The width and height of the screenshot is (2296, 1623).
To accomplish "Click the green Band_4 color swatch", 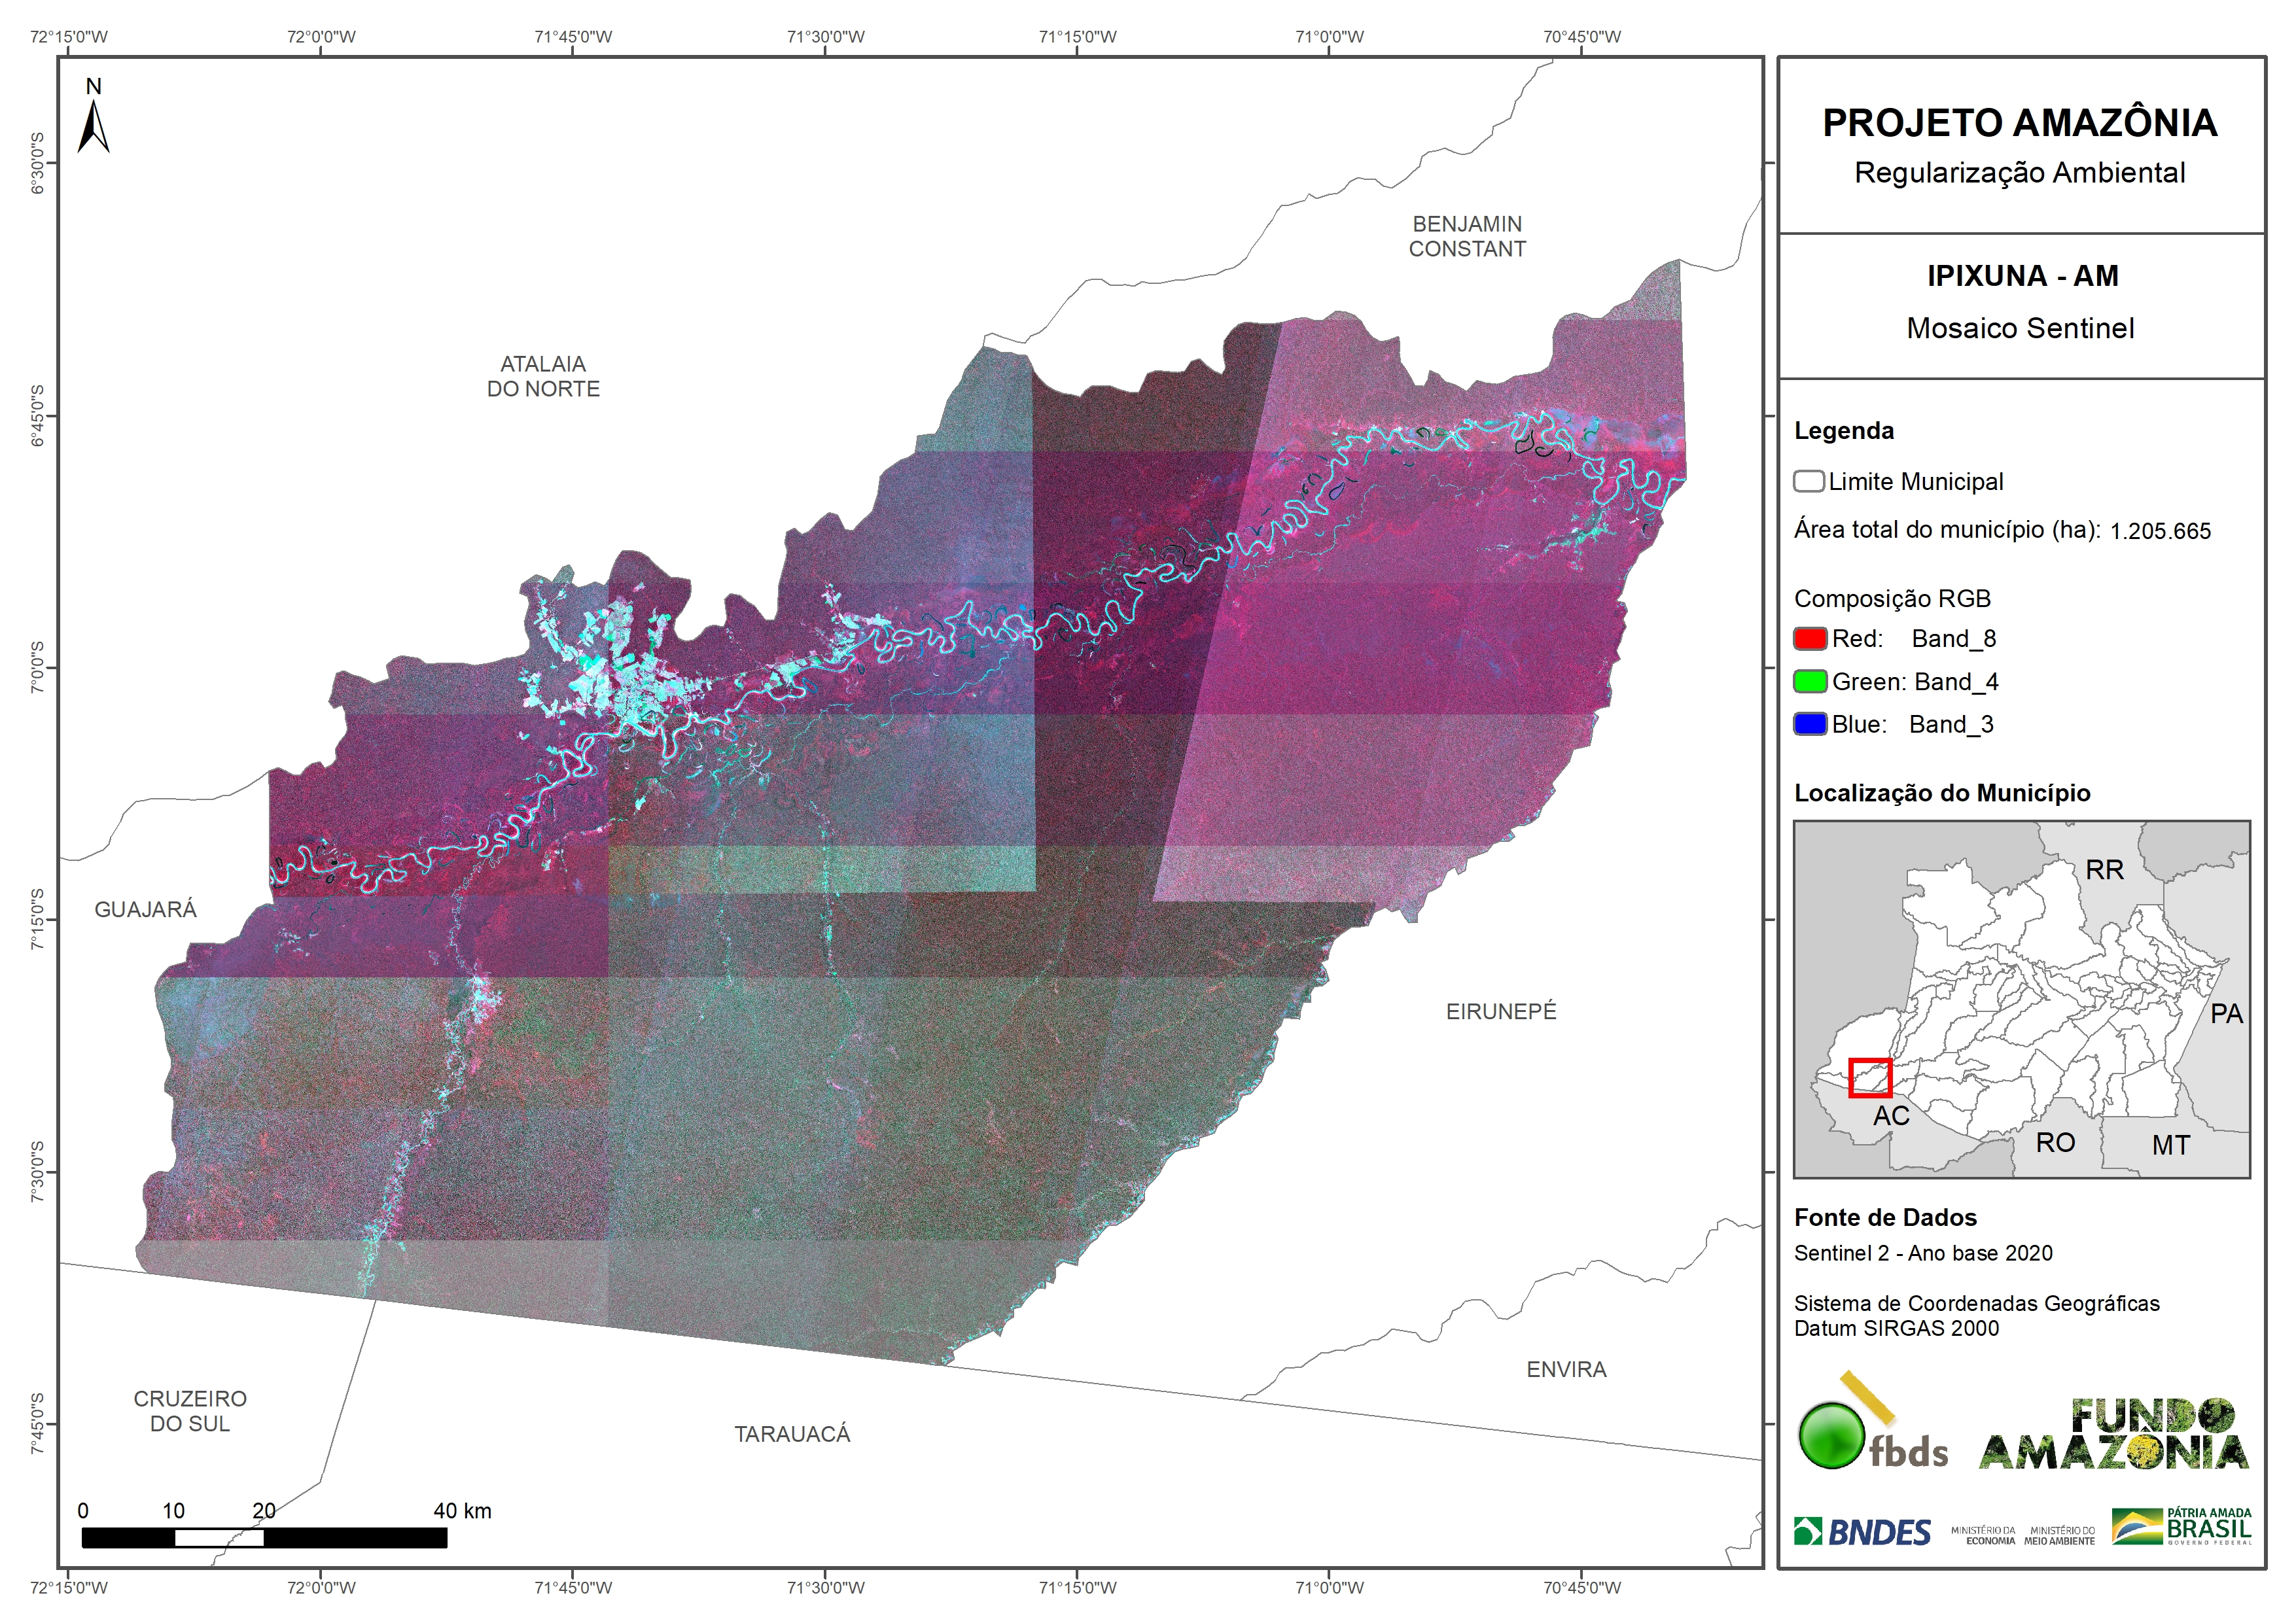I will (1810, 682).
